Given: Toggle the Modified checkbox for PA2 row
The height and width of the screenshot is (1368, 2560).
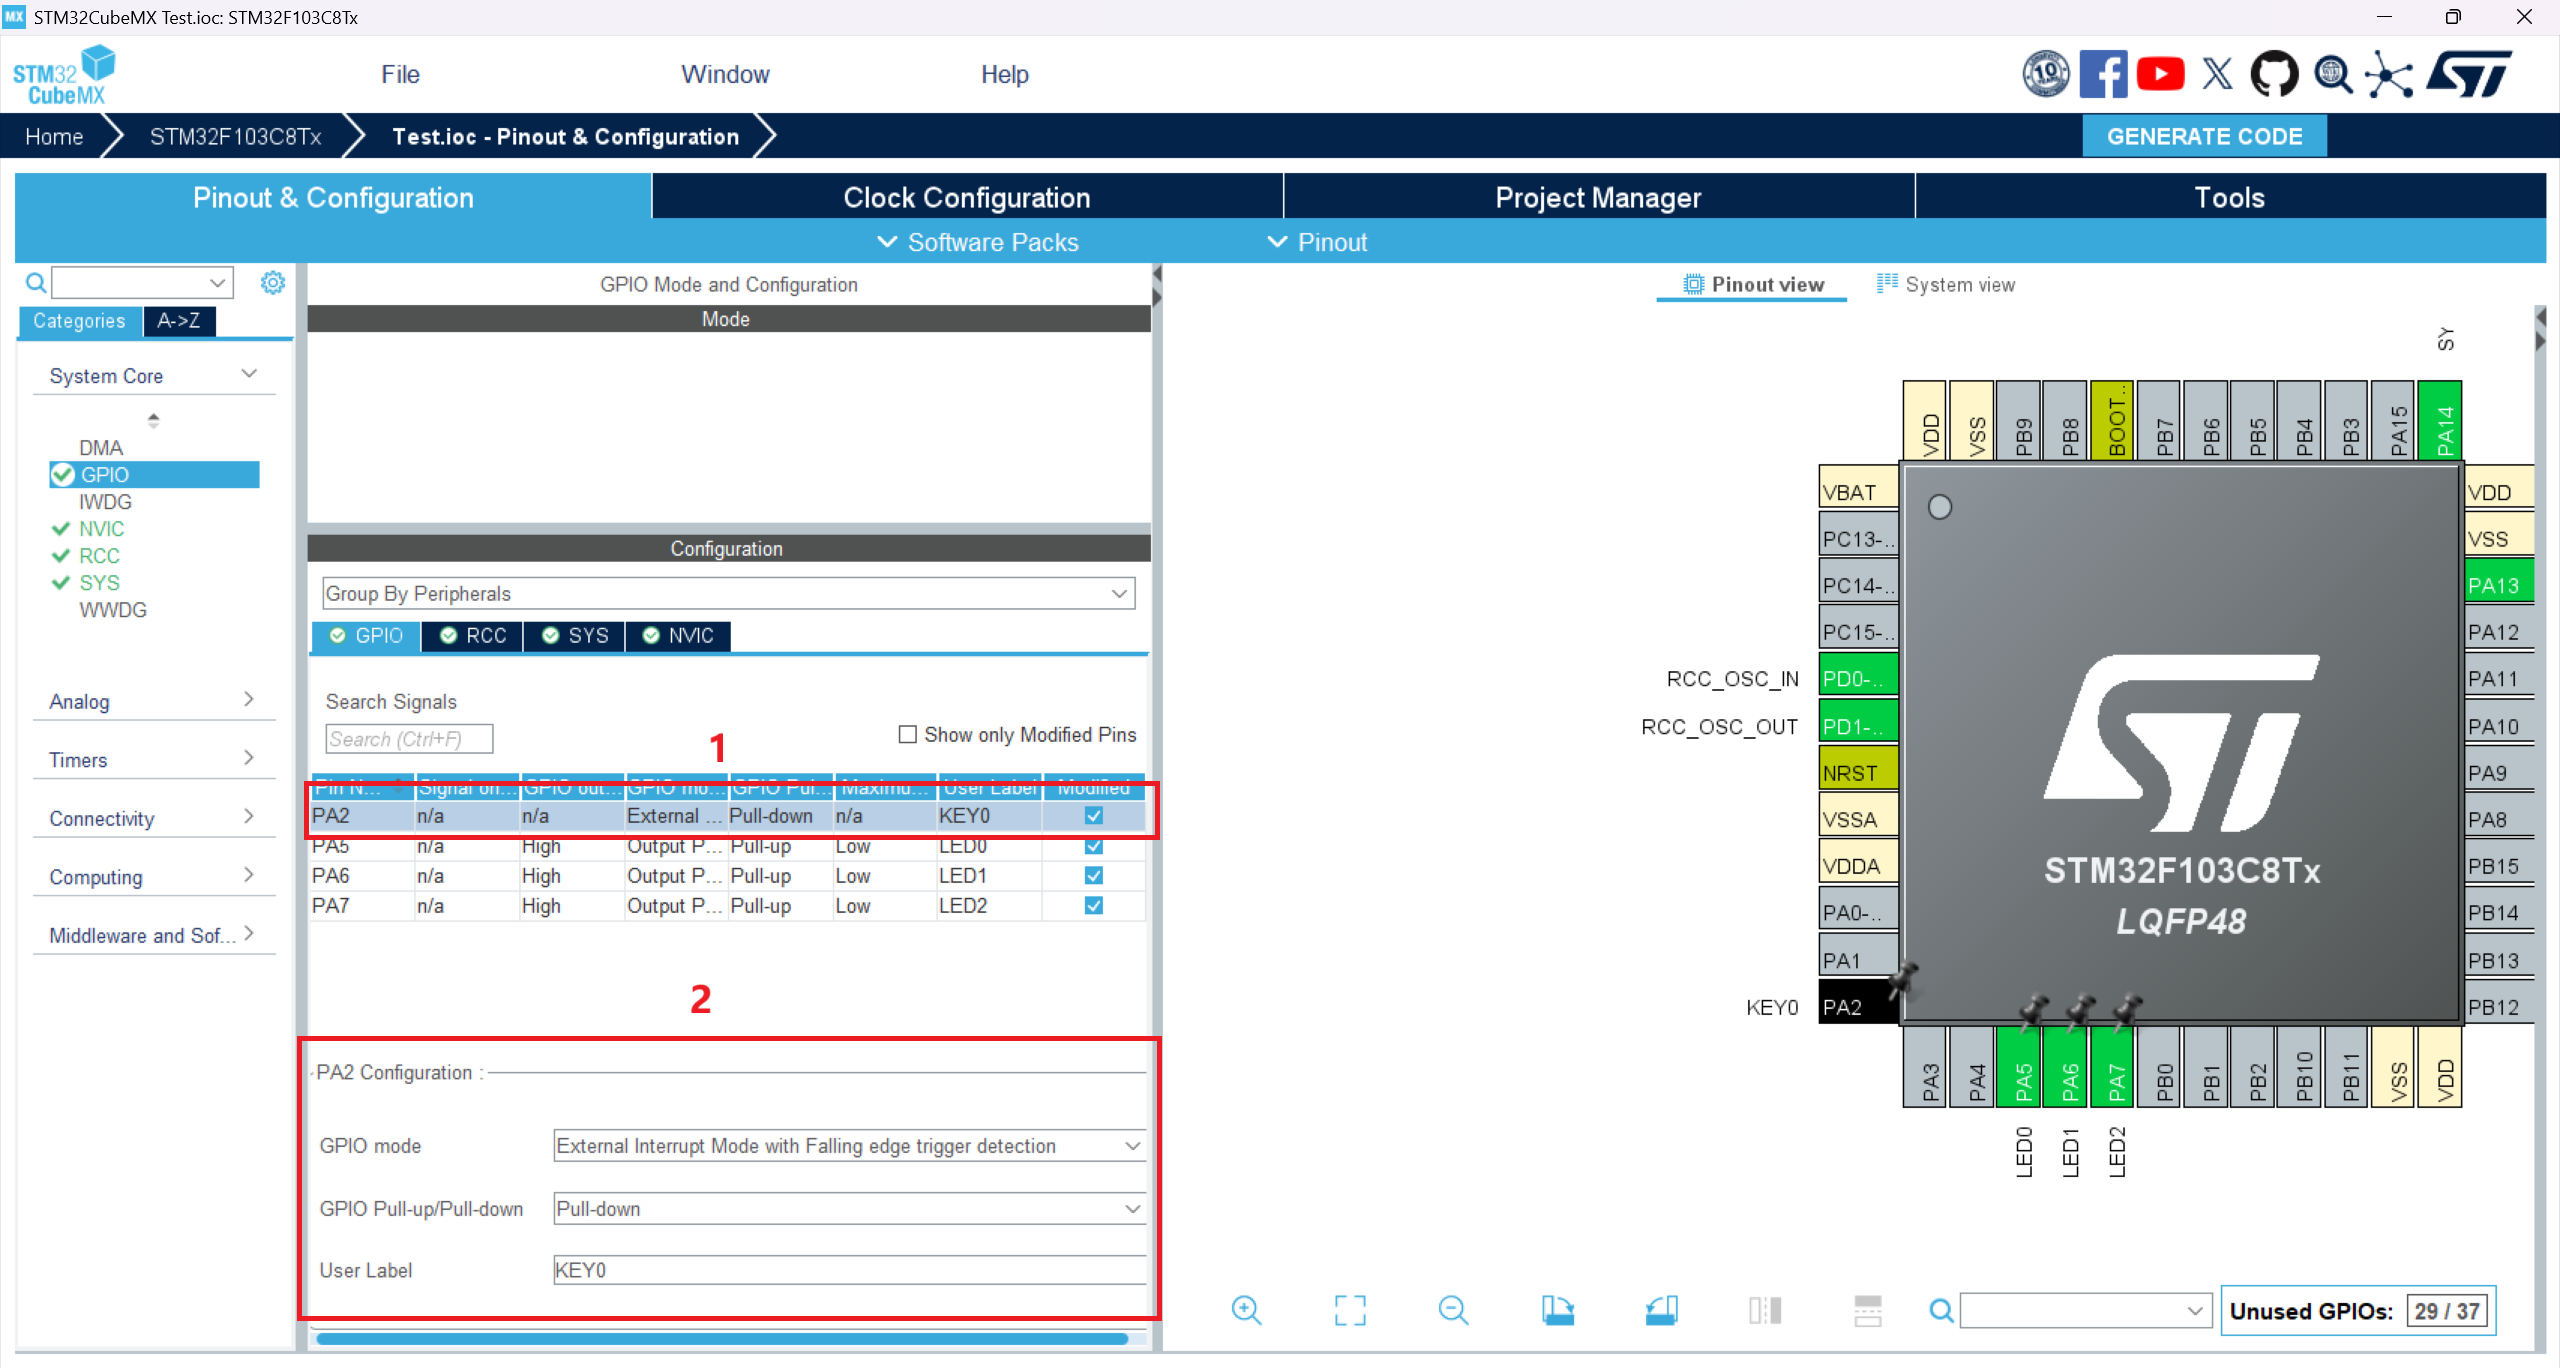Looking at the screenshot, I should (x=1094, y=816).
